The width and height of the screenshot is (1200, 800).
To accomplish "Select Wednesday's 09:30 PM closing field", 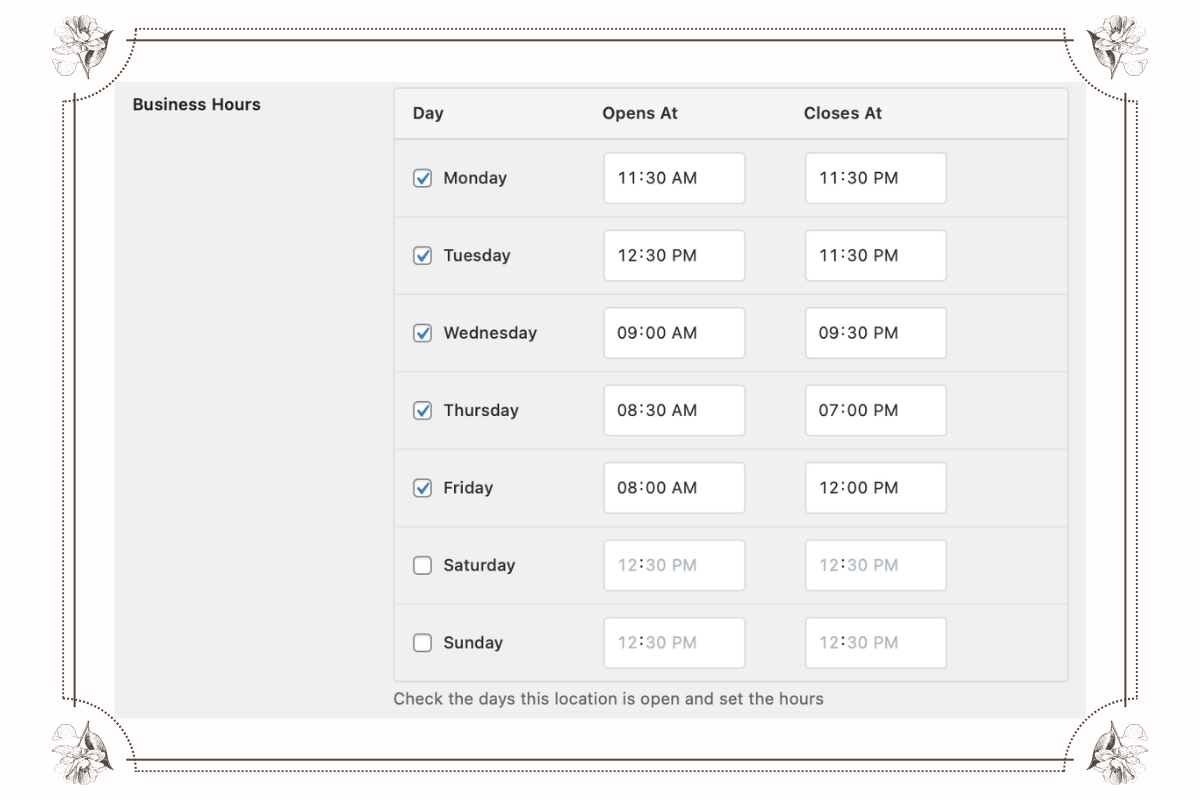I will point(875,332).
